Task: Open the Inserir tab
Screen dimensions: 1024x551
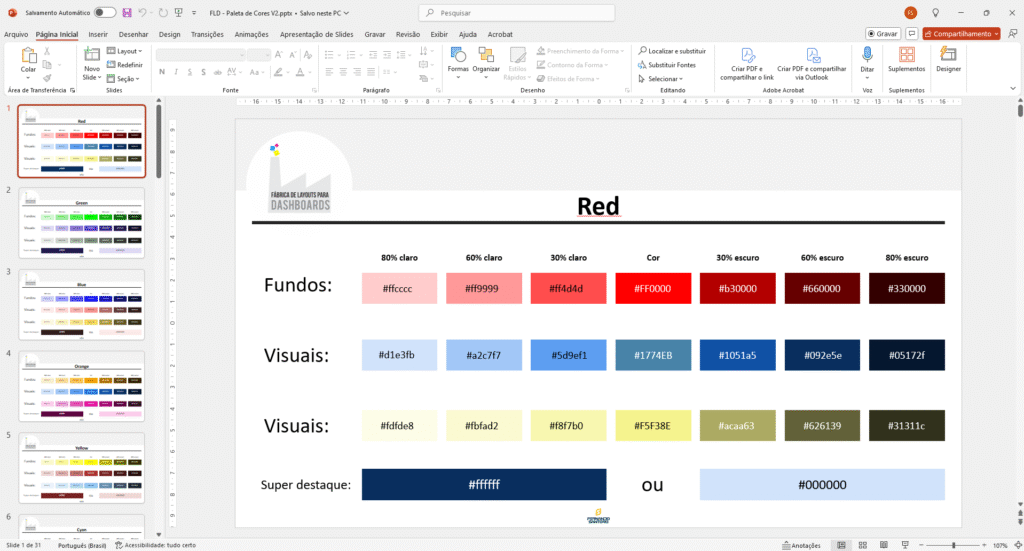Action: [x=98, y=34]
